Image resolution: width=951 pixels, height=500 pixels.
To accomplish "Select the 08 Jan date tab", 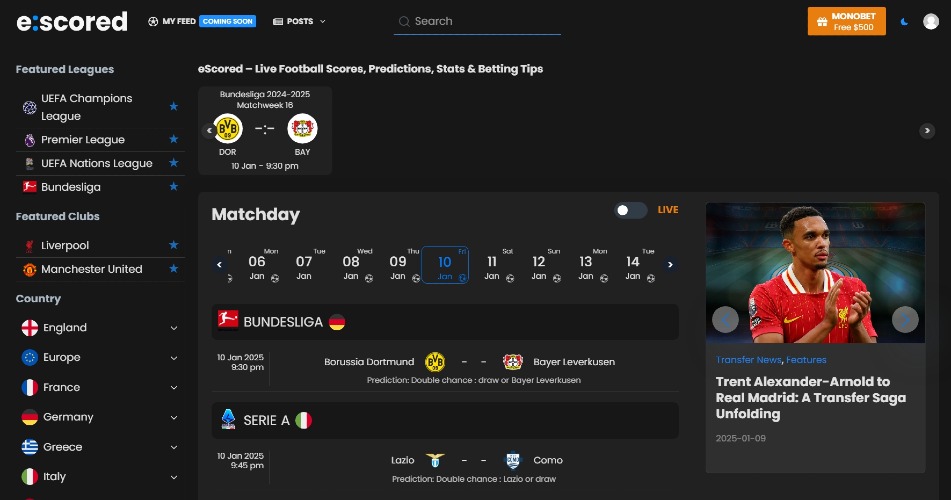I will tap(351, 265).
